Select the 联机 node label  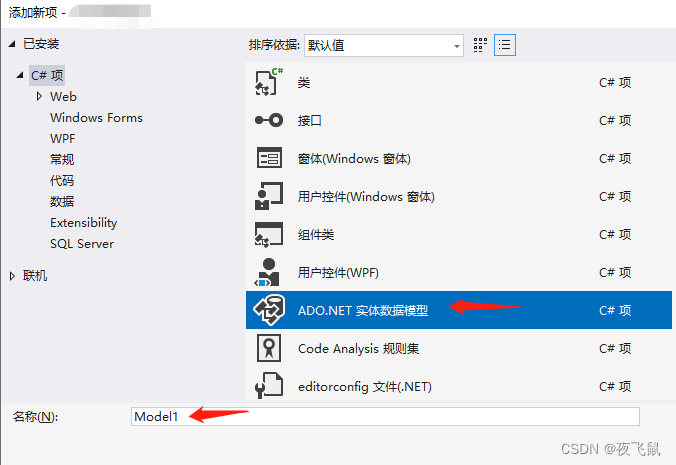click(x=35, y=275)
